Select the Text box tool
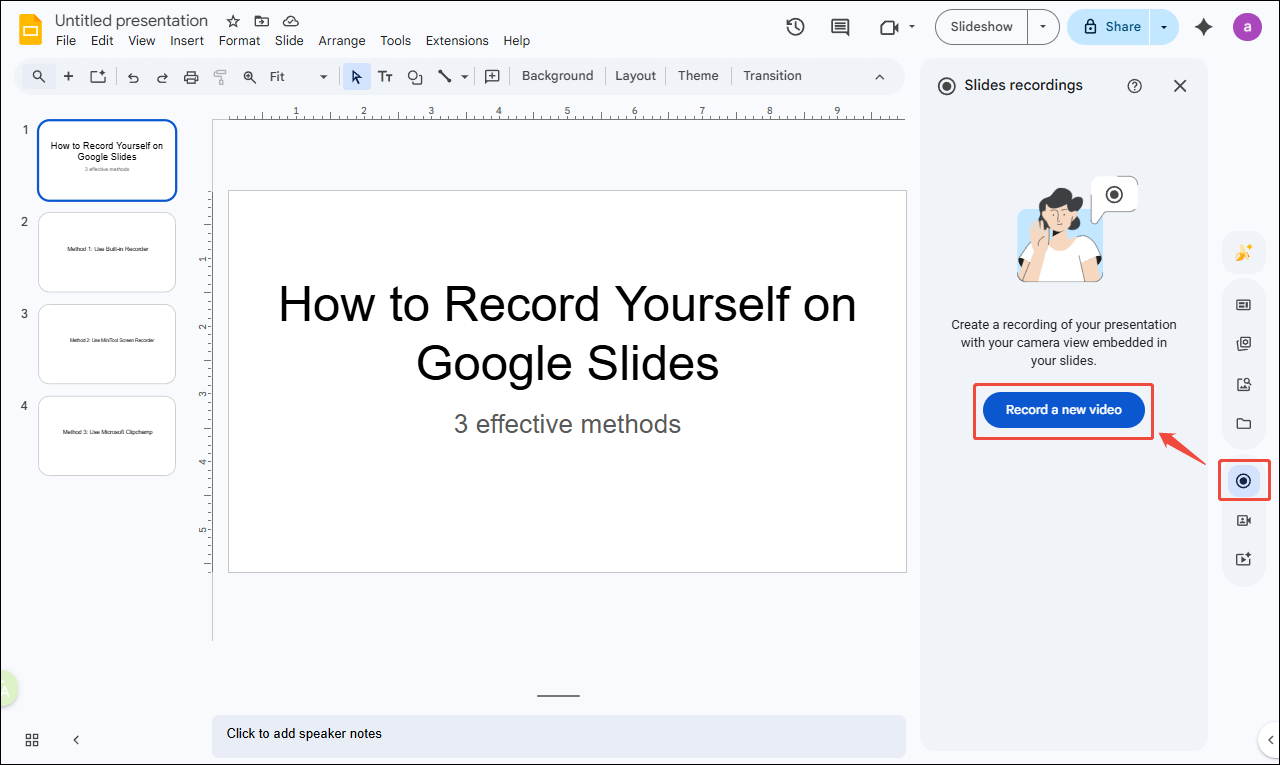1280x765 pixels. (x=385, y=76)
